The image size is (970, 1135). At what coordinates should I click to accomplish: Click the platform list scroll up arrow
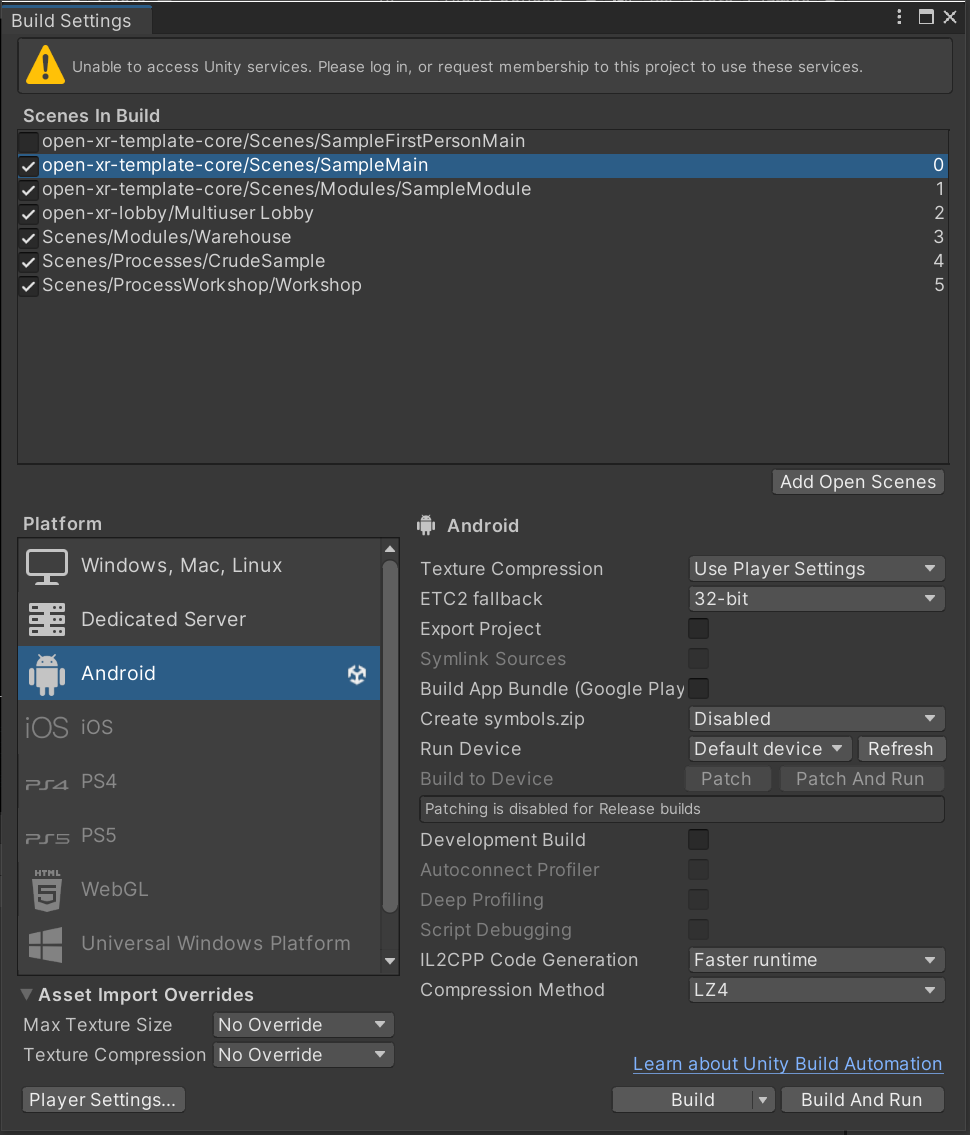coord(390,549)
